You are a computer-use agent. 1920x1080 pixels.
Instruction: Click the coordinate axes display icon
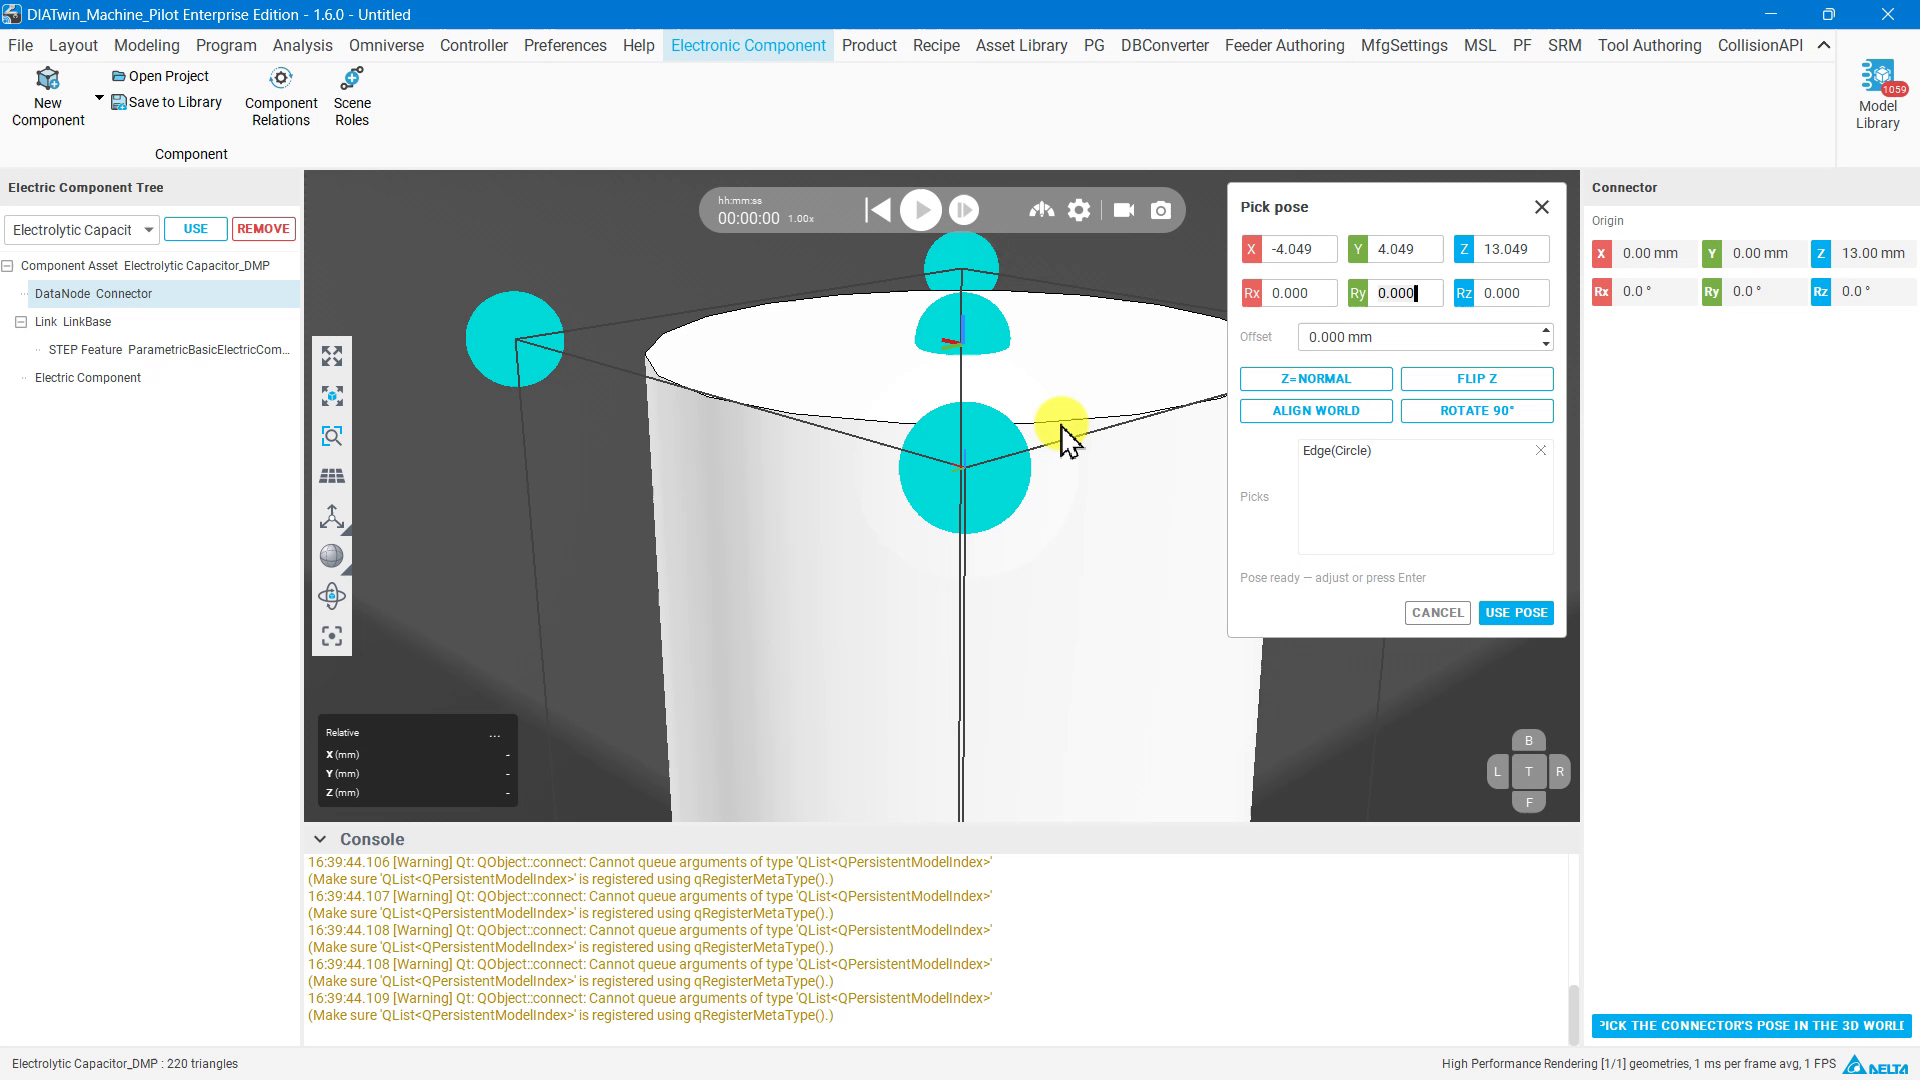coord(332,516)
